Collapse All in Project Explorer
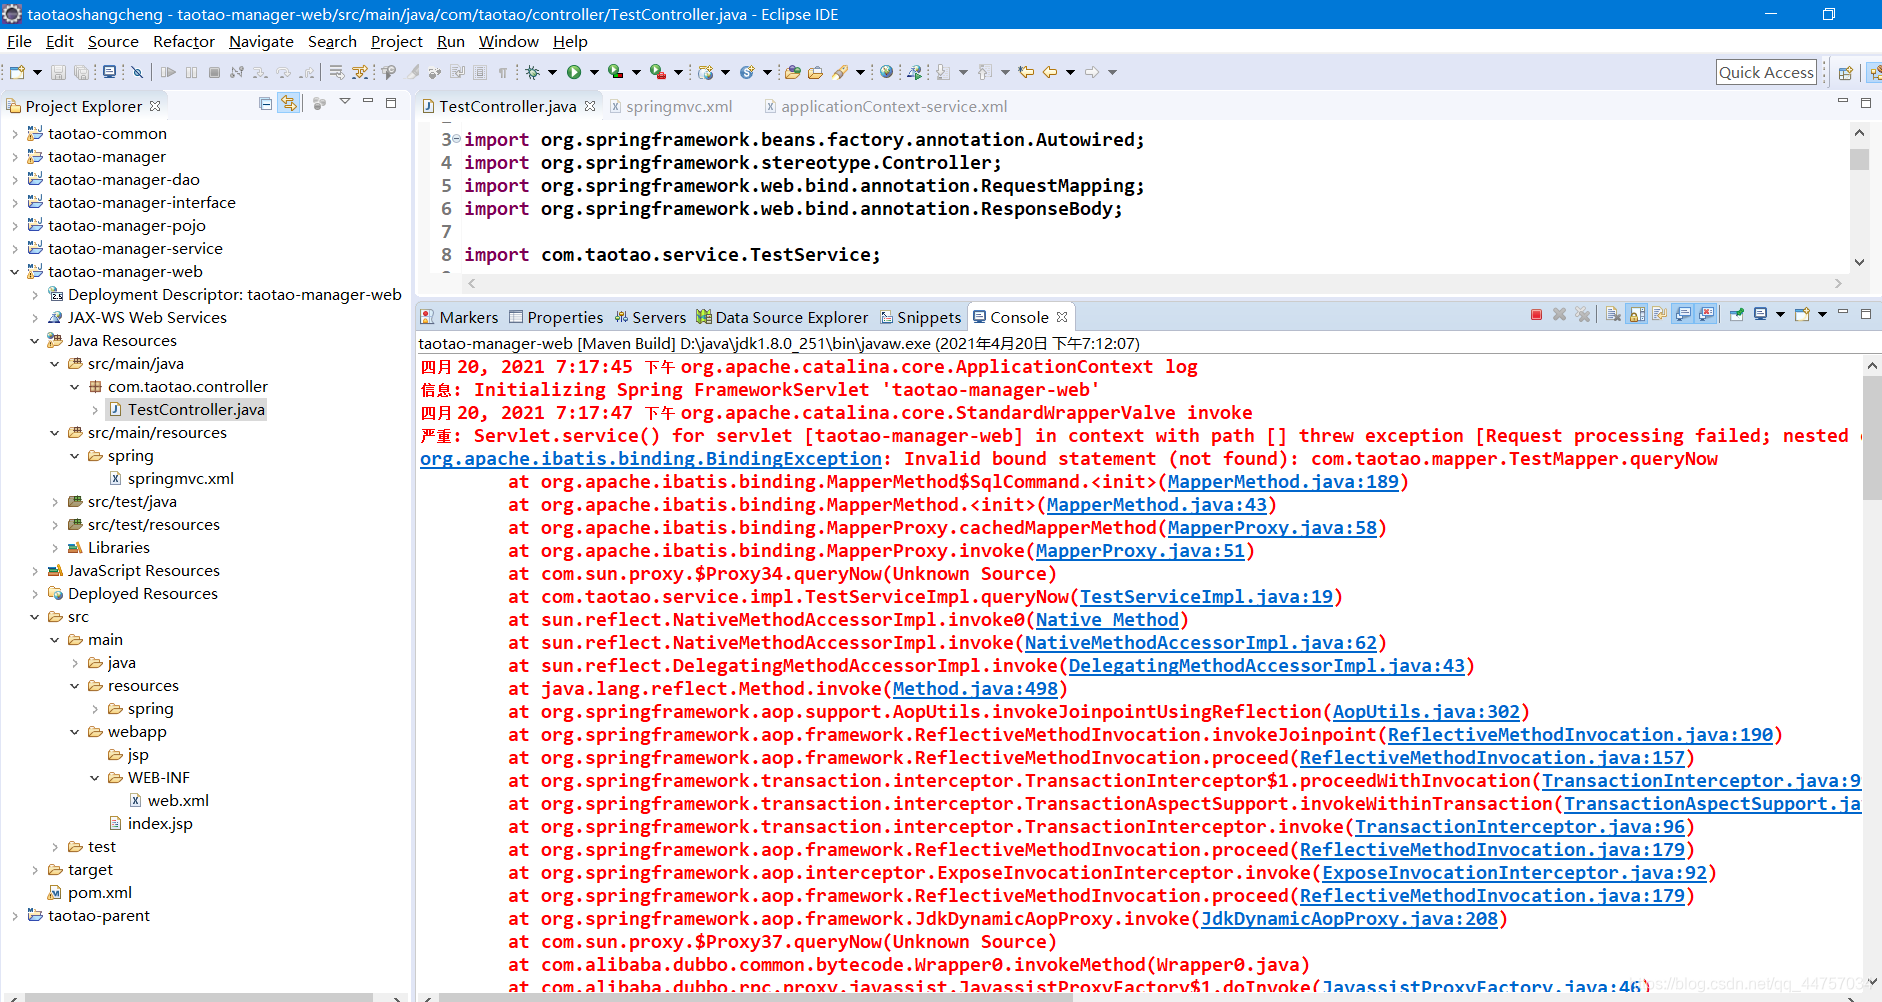Viewport: 1882px width, 1002px height. click(265, 103)
